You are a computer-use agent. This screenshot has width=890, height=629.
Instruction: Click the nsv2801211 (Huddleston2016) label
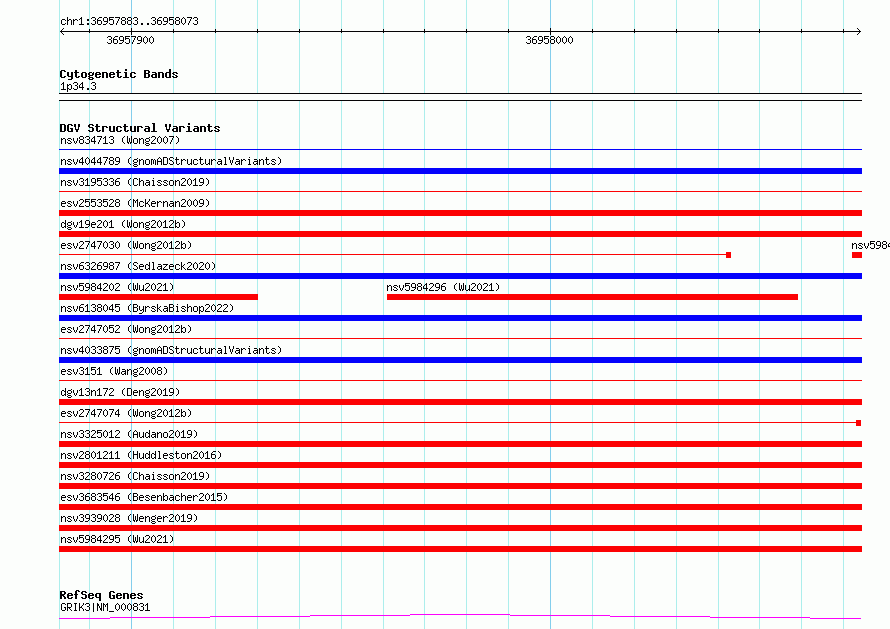click(x=141, y=455)
